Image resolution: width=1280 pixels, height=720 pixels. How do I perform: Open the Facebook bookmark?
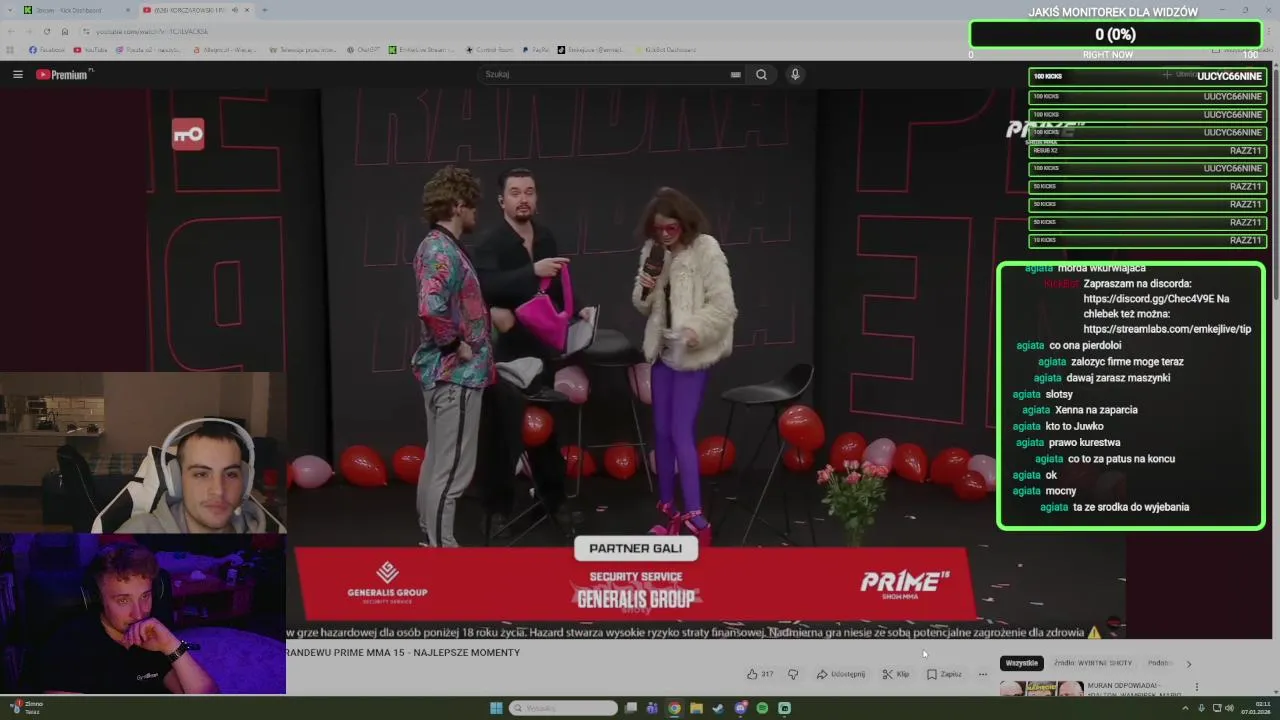pyautogui.click(x=47, y=49)
